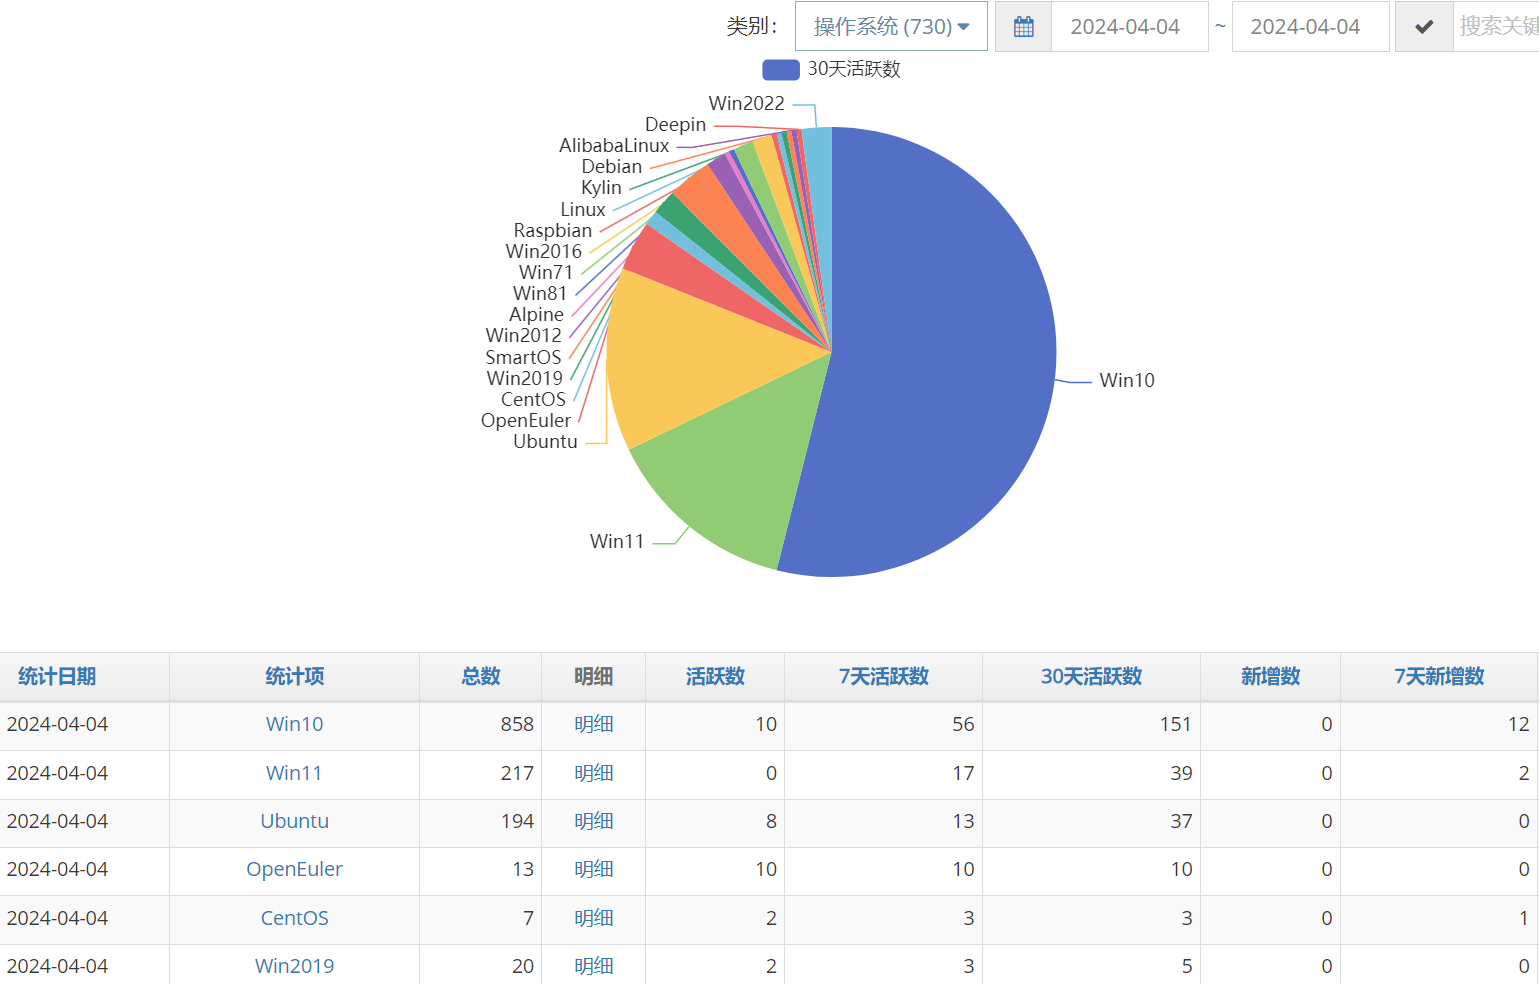
Task: Open the Win2019 link in table
Action: pos(294,966)
